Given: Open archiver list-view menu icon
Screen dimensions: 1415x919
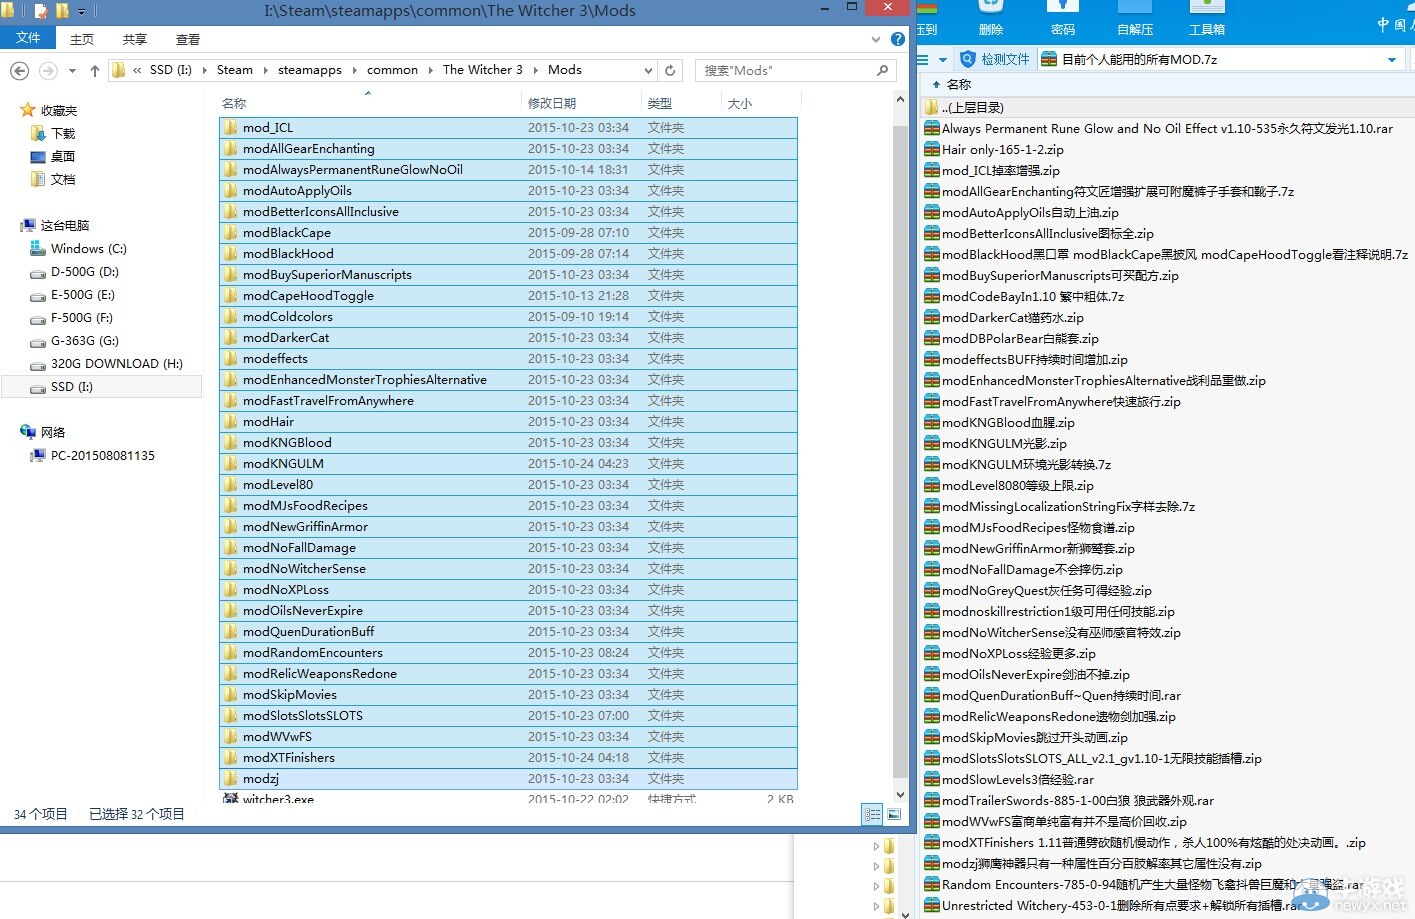Looking at the screenshot, I should click(x=923, y=60).
